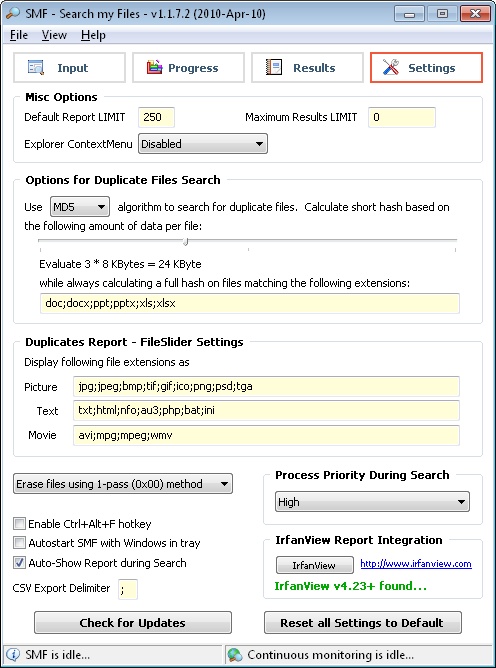
Task: Open the Help menu
Action: (x=93, y=35)
